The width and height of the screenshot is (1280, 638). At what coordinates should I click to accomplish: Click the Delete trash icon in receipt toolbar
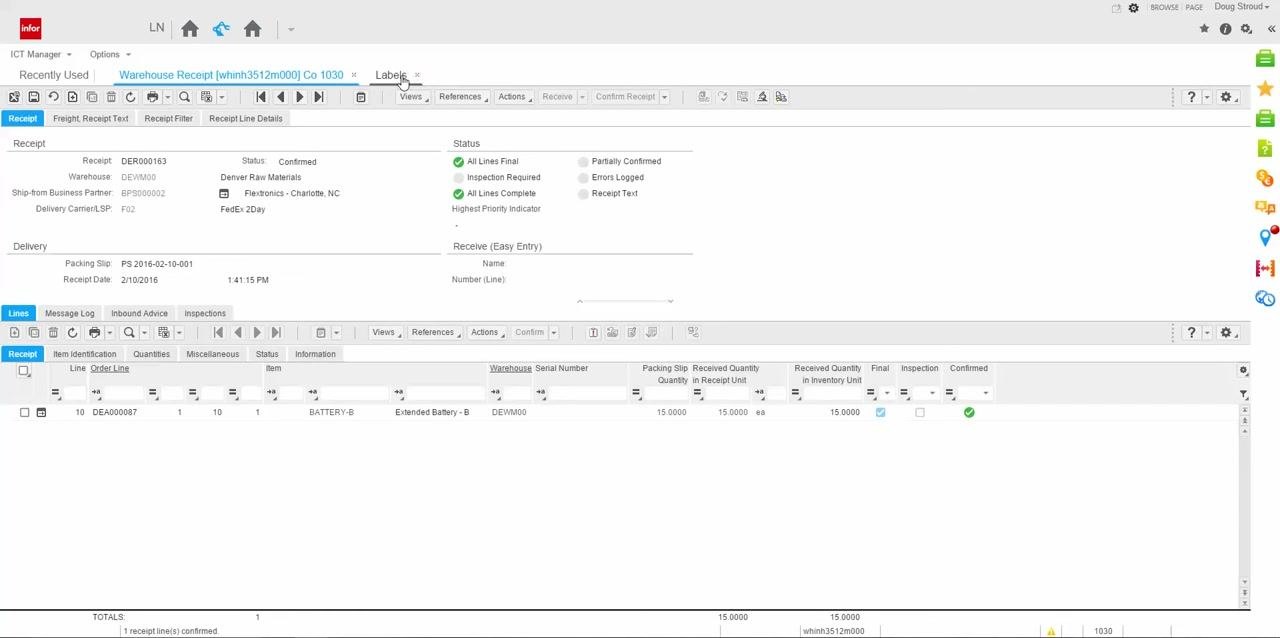point(111,97)
